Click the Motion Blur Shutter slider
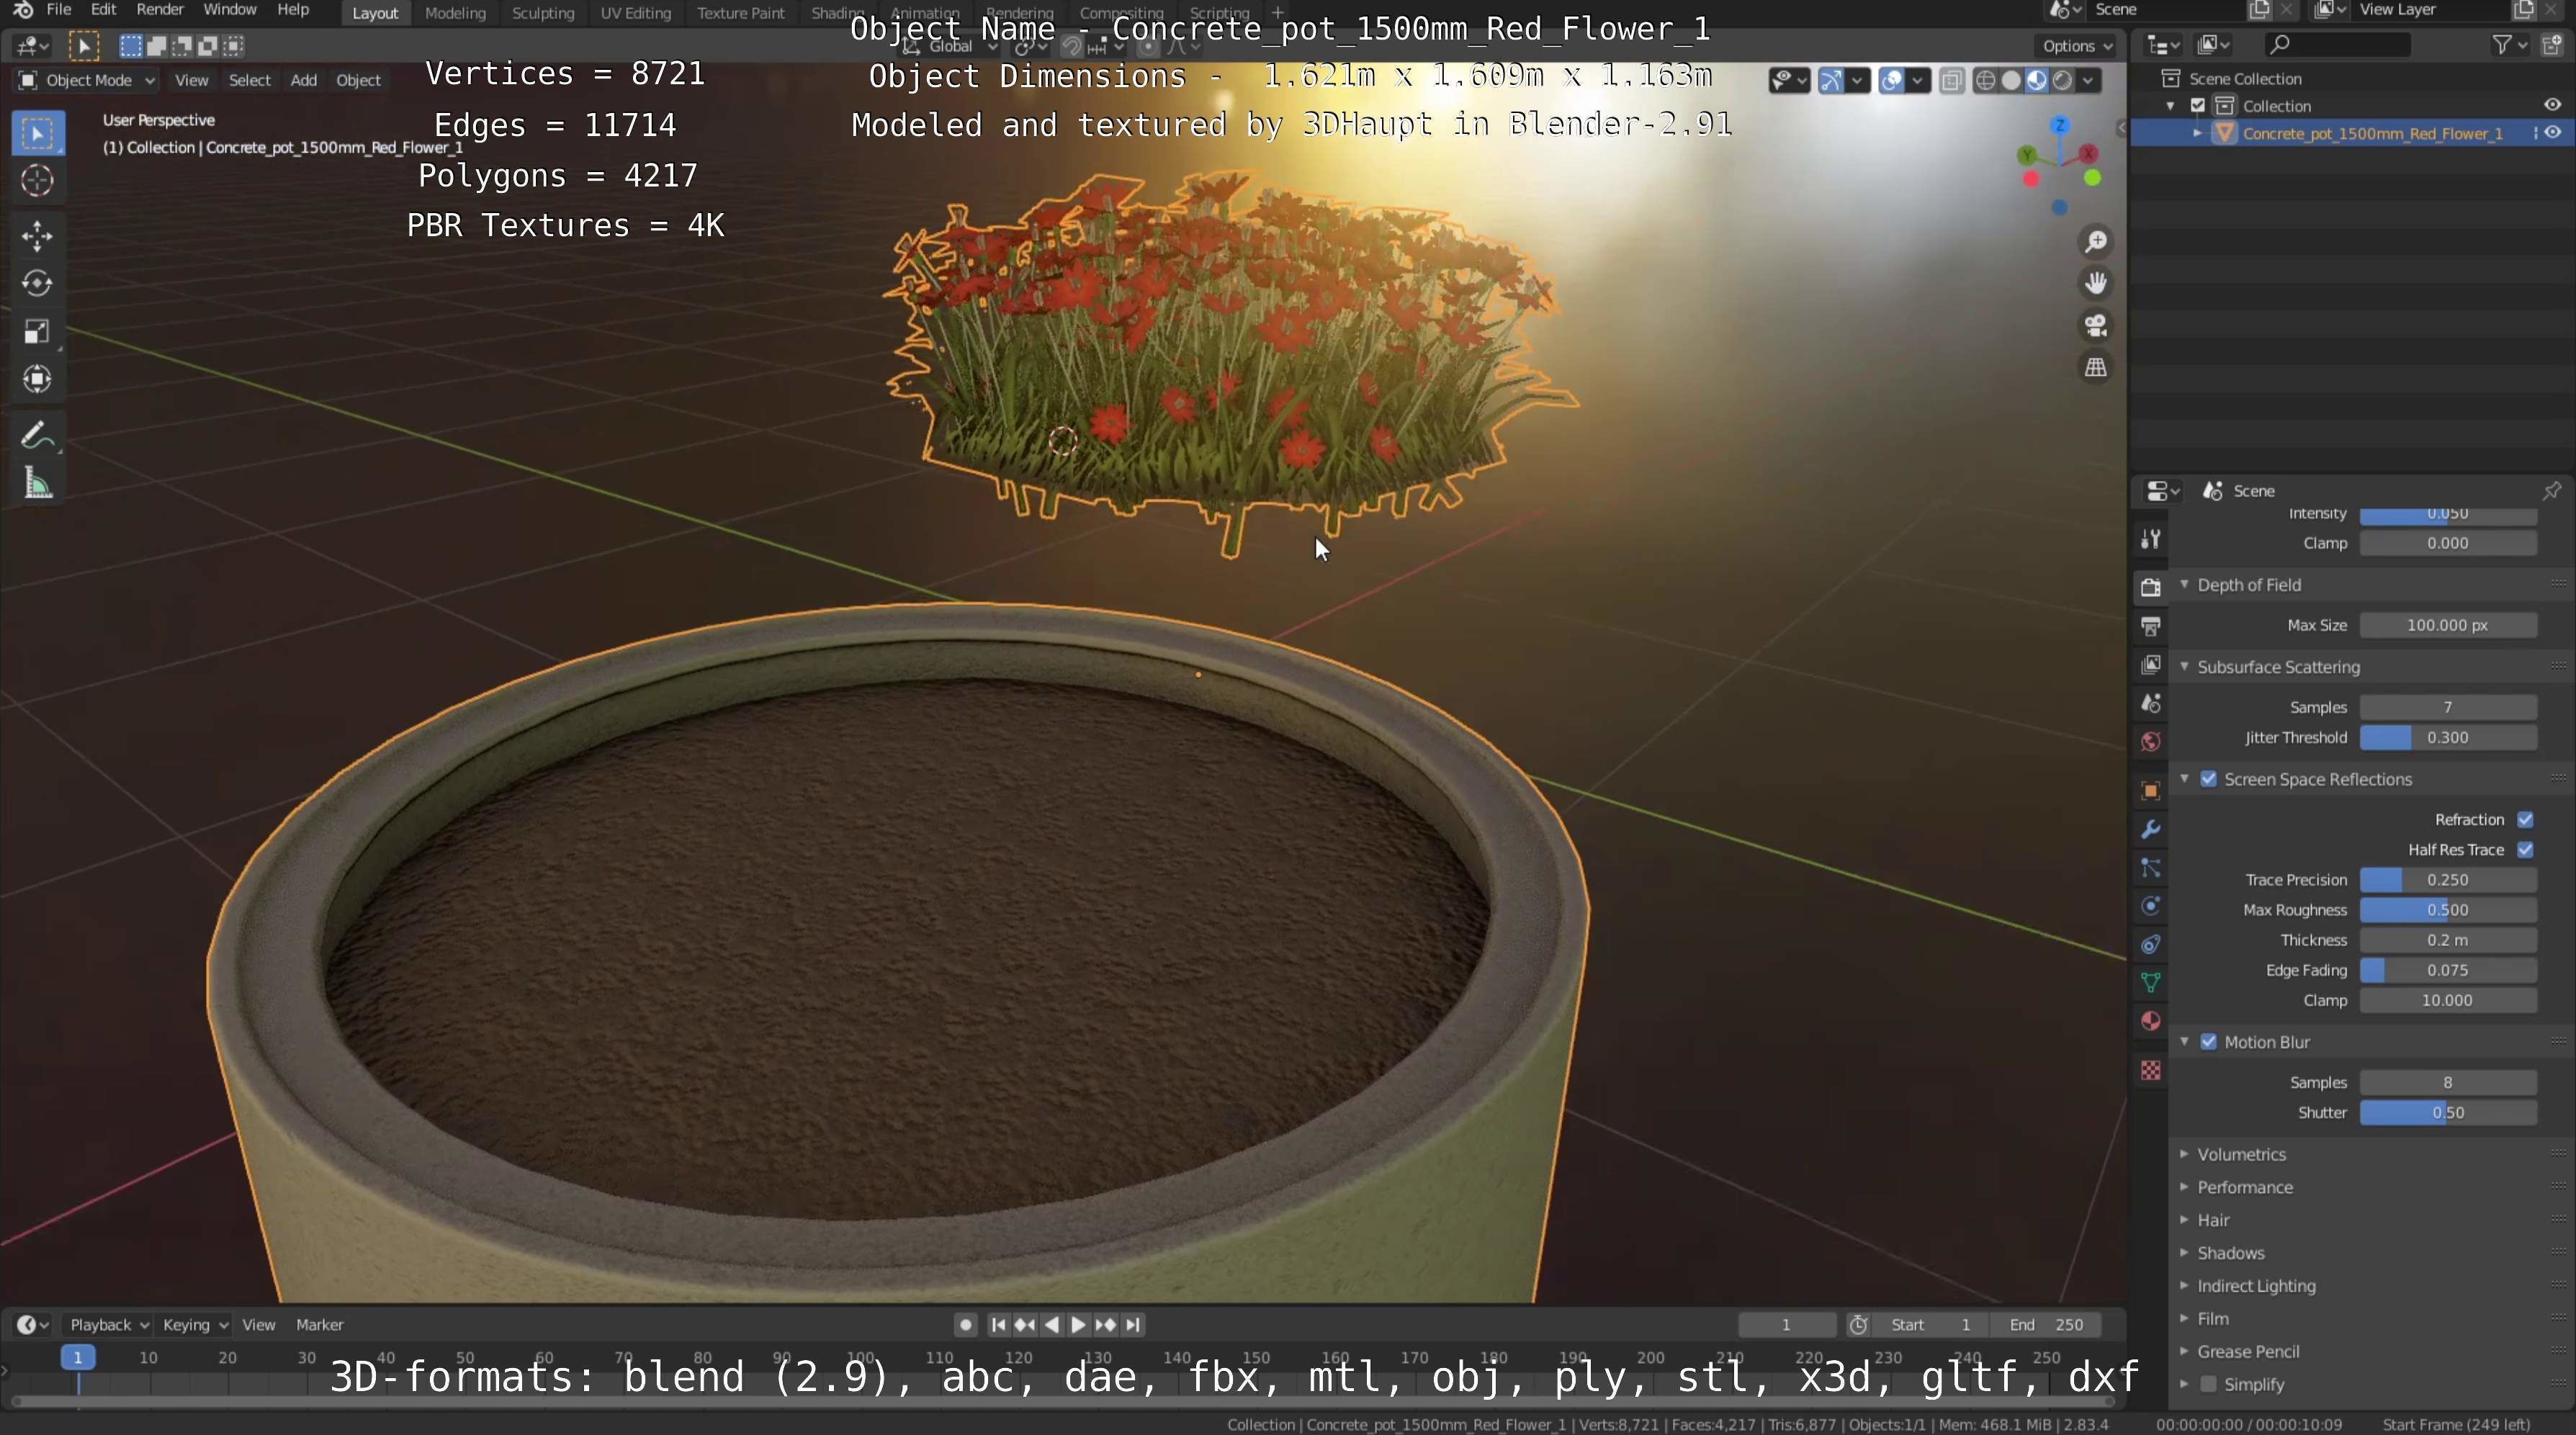 coord(2447,1112)
